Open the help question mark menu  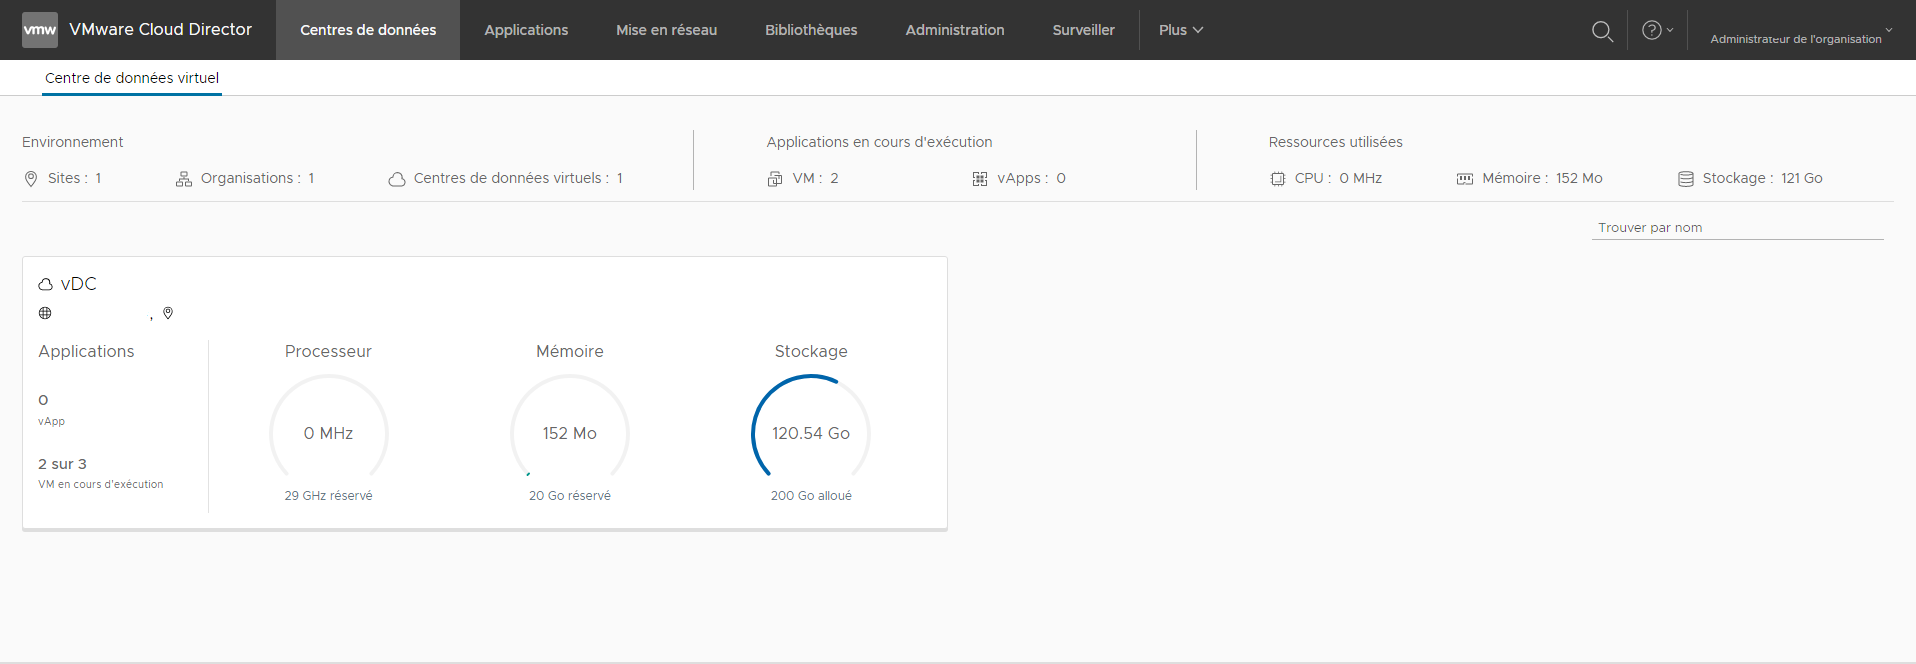(x=1657, y=30)
